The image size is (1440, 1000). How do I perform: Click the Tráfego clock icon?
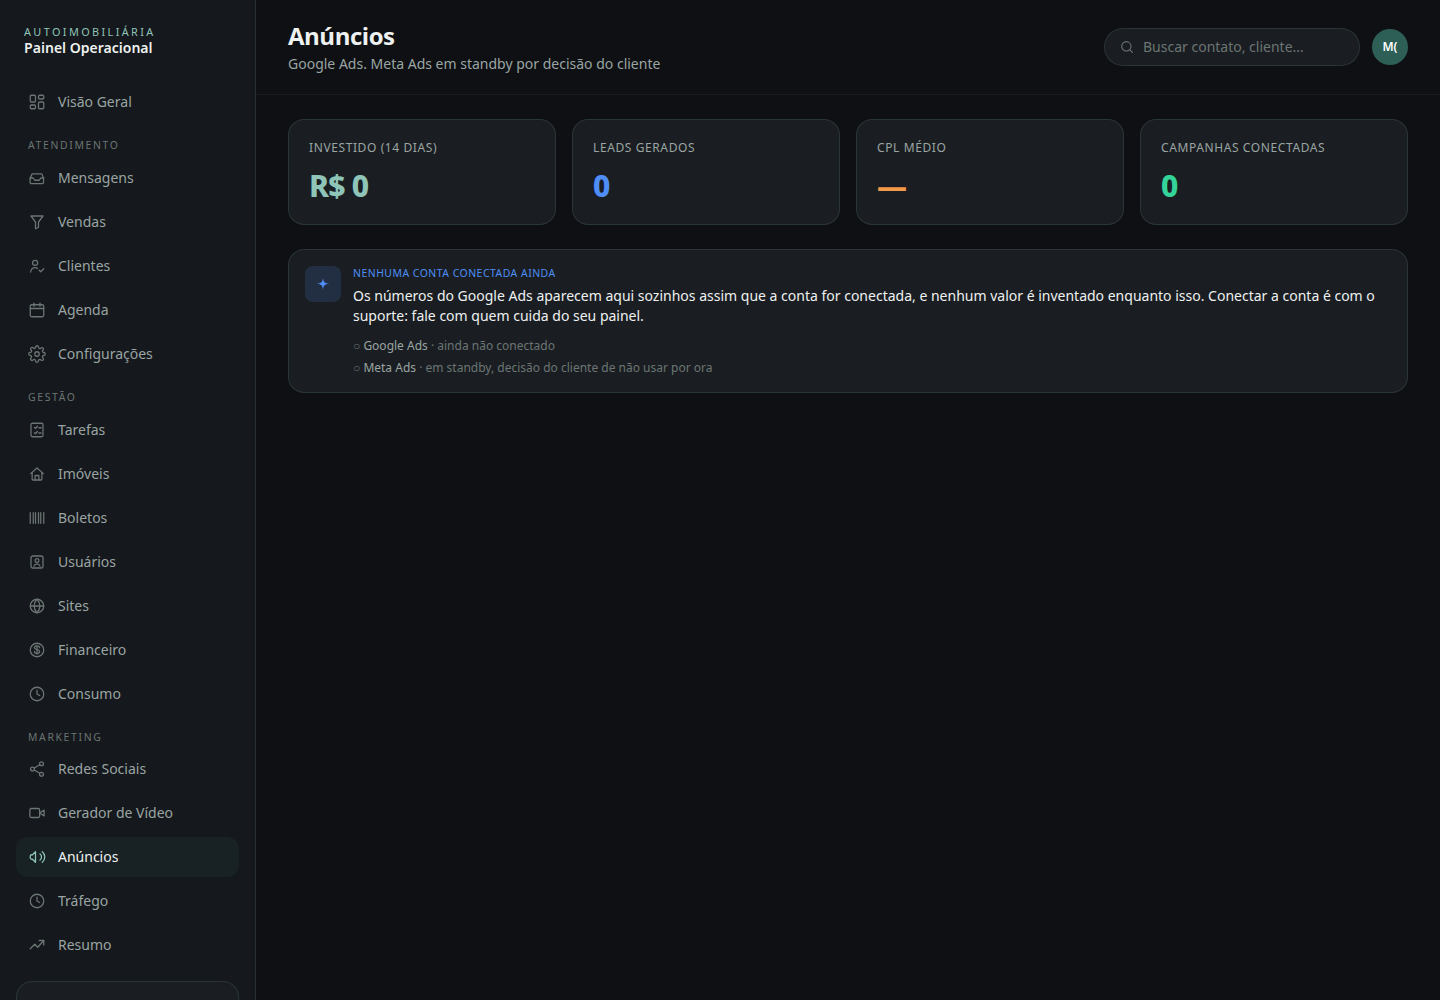(37, 901)
